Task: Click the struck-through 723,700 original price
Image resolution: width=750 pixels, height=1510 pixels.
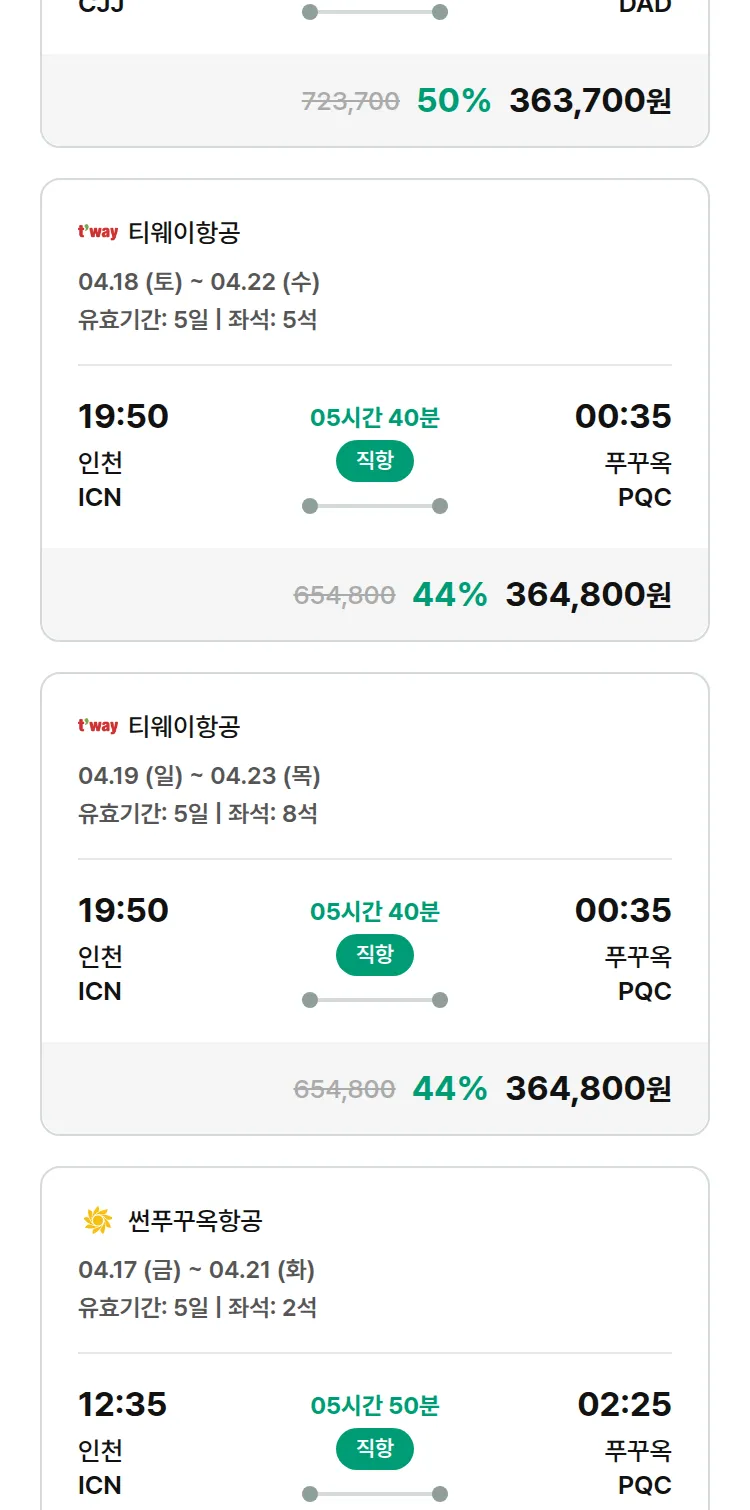Action: (350, 101)
